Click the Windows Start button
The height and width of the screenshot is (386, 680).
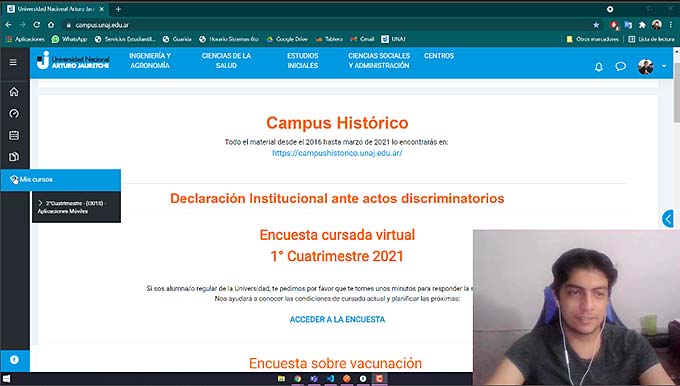(x=6, y=379)
